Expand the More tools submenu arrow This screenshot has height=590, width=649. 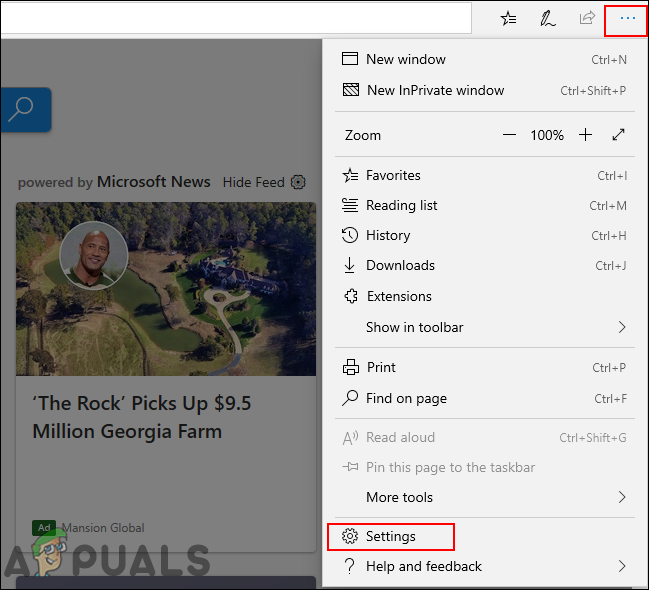622,497
